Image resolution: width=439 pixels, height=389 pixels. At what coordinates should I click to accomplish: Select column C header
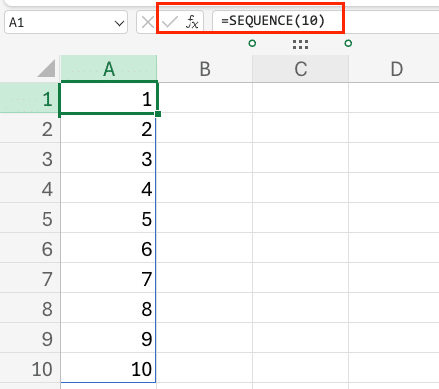[x=300, y=68]
